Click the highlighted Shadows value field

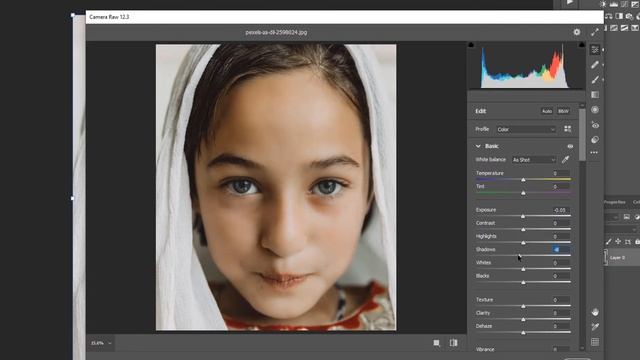560,249
